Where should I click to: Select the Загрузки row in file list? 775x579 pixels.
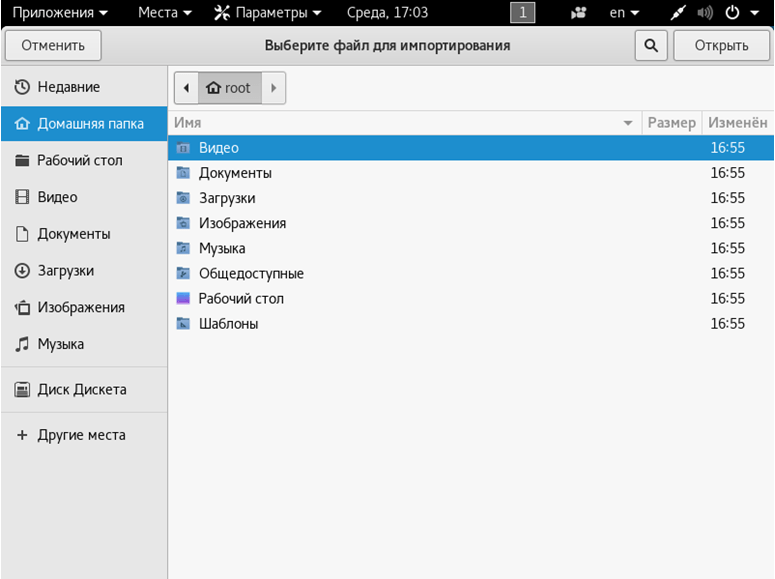[471, 198]
